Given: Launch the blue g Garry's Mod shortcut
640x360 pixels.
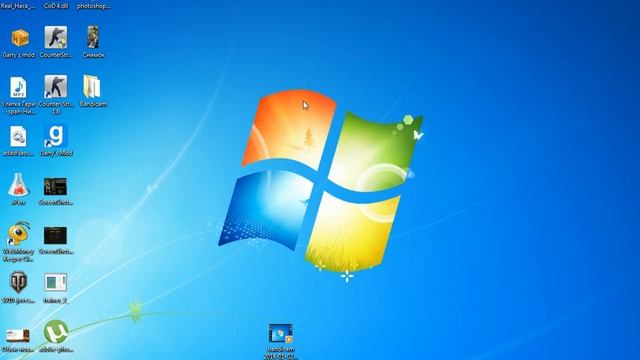Looking at the screenshot, I should click(x=56, y=136).
